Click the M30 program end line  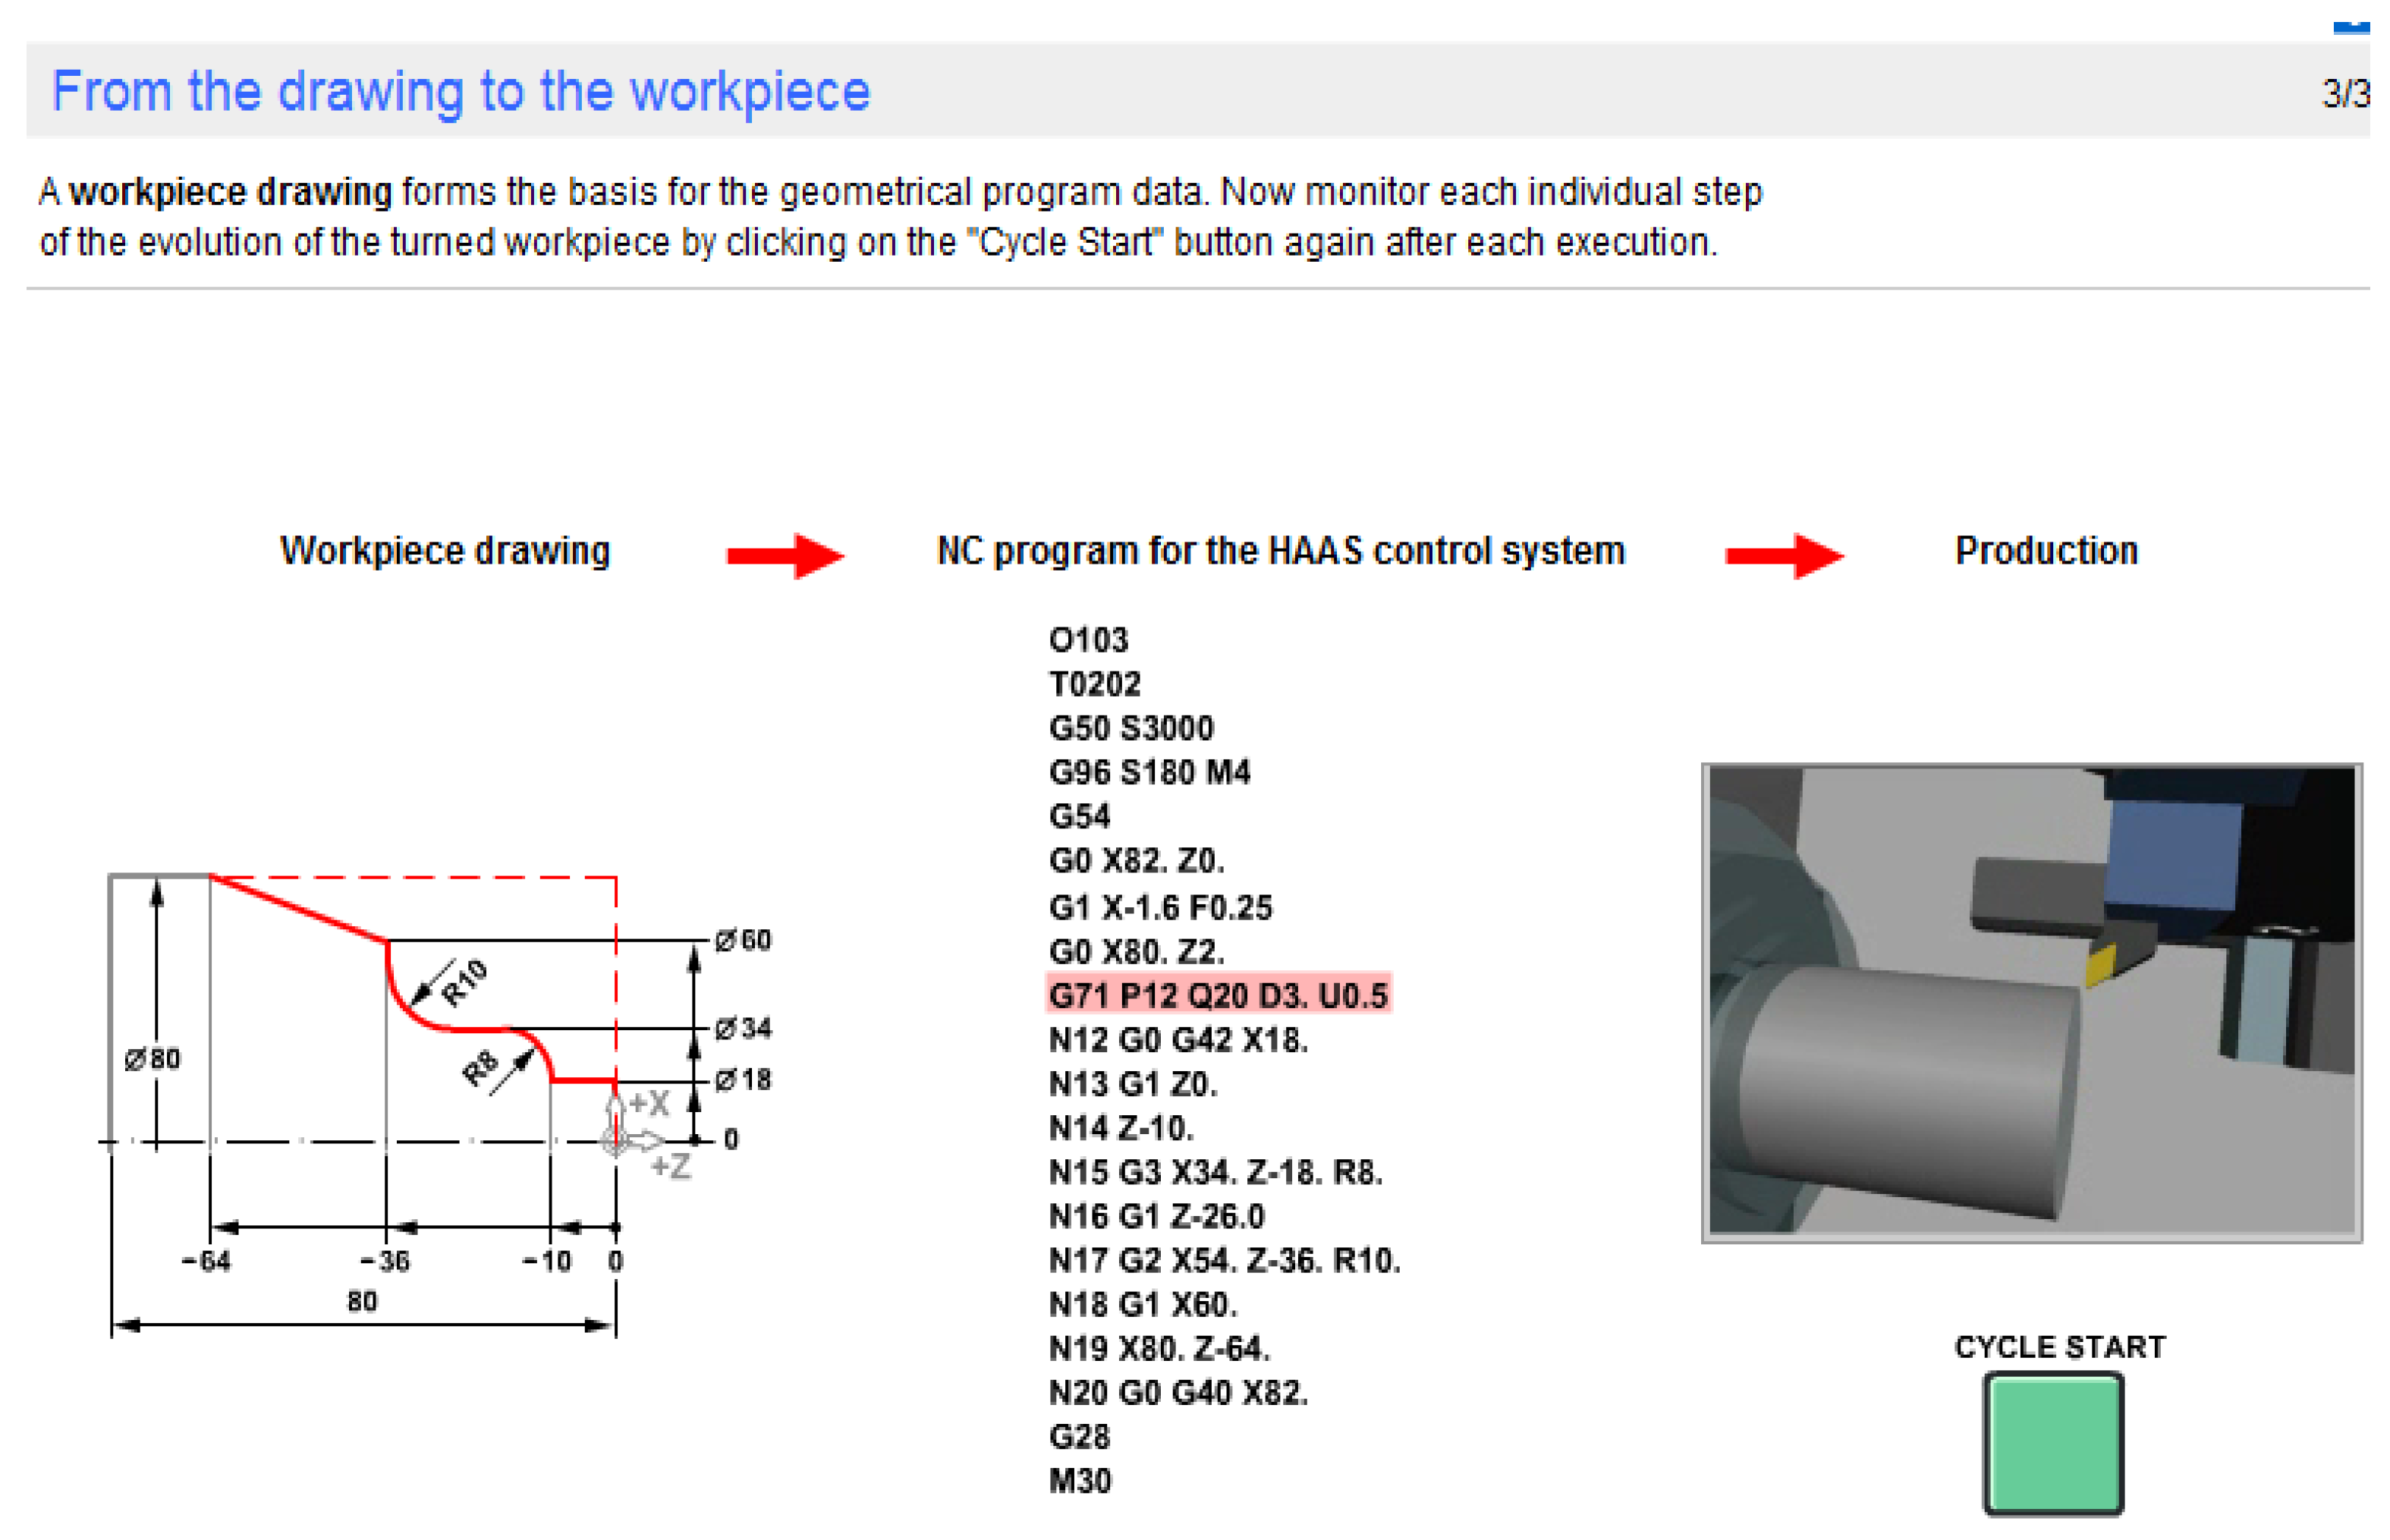point(1080,1481)
